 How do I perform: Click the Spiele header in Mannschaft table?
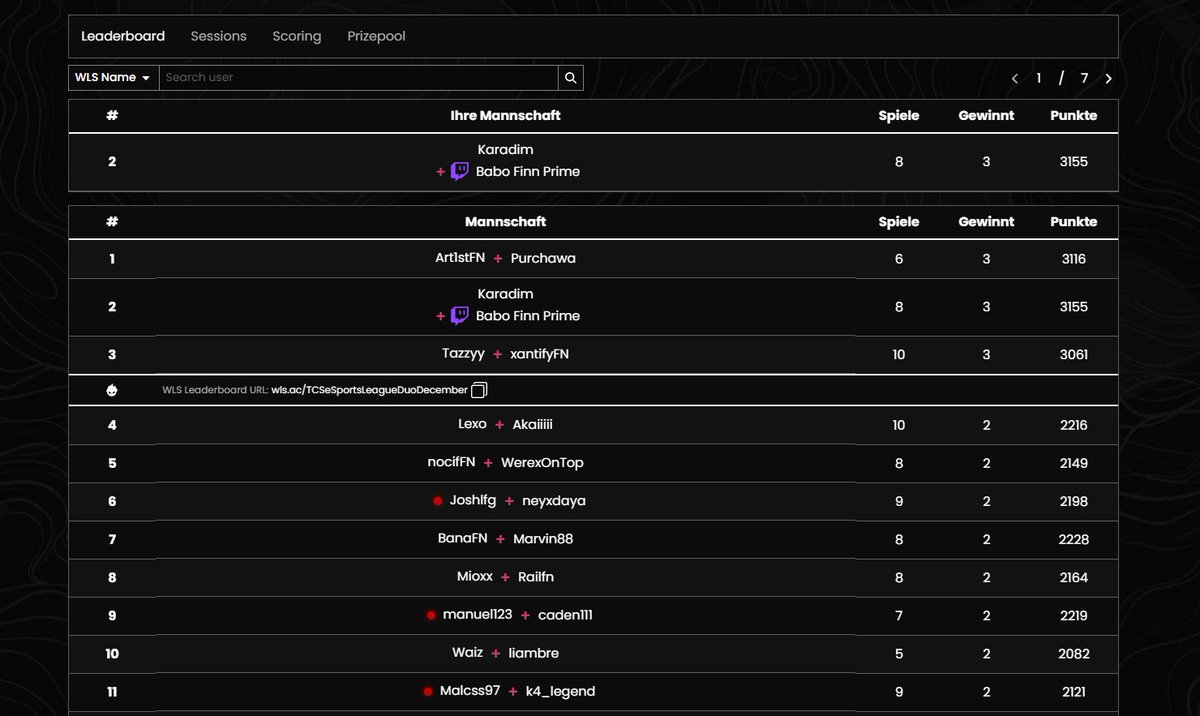tap(898, 221)
